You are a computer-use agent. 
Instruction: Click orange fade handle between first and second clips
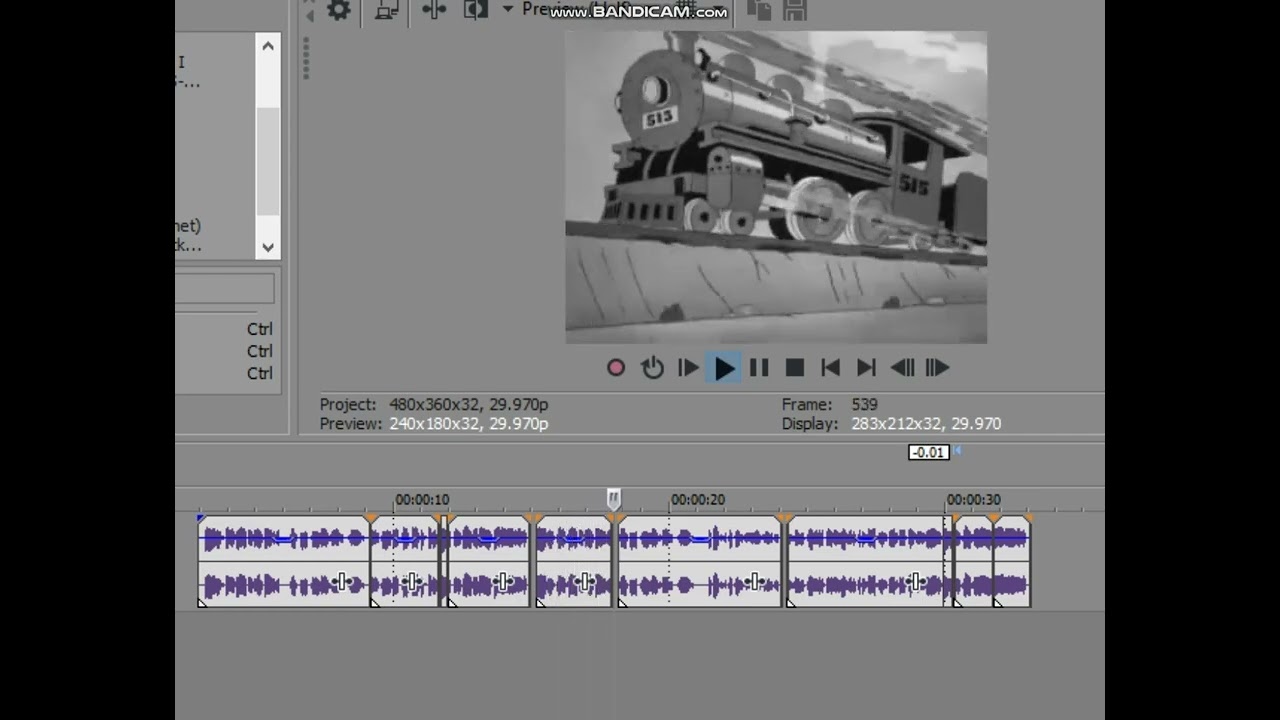pos(371,519)
